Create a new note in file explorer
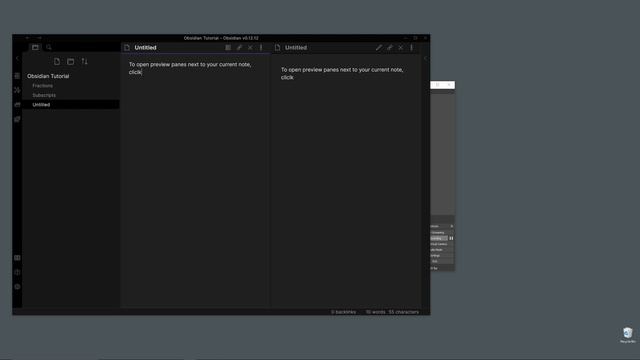 [57, 61]
